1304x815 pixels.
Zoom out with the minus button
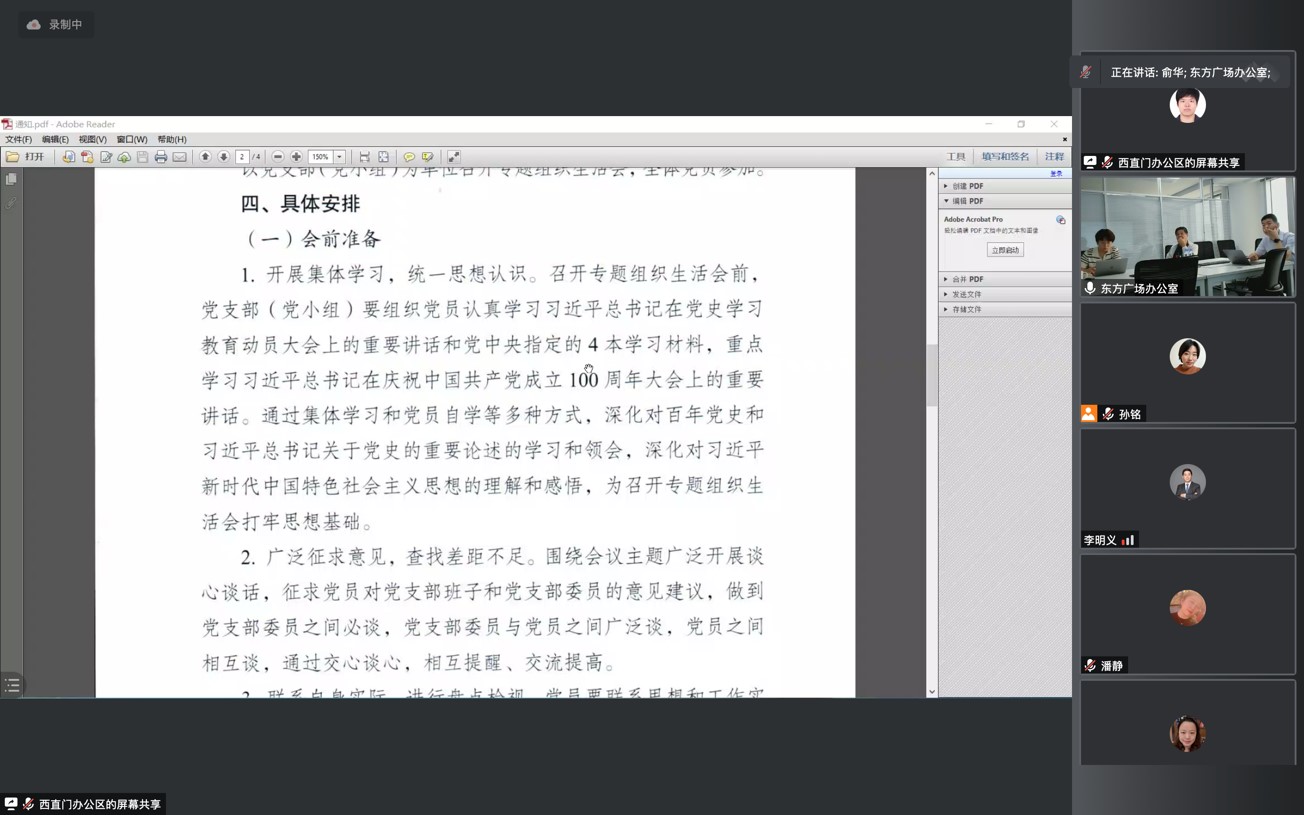coord(278,157)
